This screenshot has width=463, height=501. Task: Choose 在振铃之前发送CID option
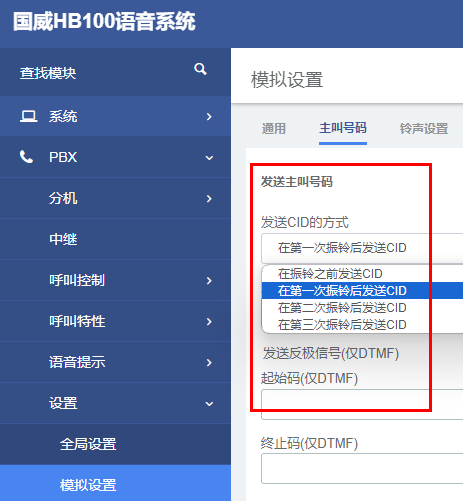[362, 274]
